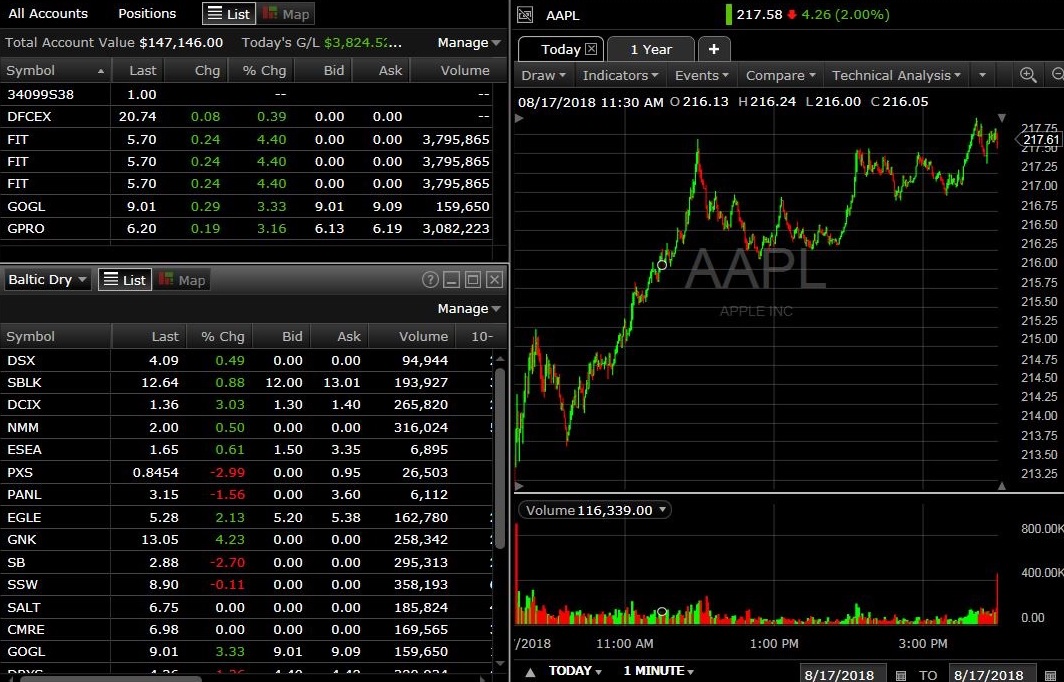This screenshot has height=682, width=1064.
Task: Select the All Accounts tab
Action: (48, 14)
